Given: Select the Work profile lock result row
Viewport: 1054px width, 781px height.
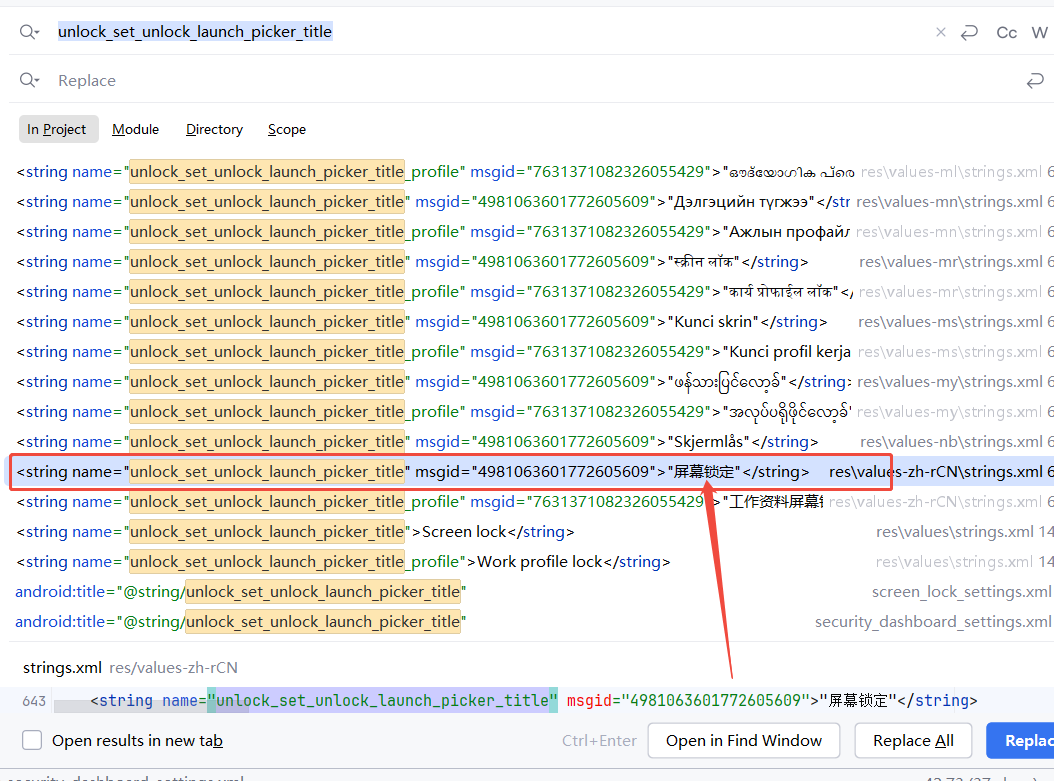Looking at the screenshot, I should click(x=531, y=562).
